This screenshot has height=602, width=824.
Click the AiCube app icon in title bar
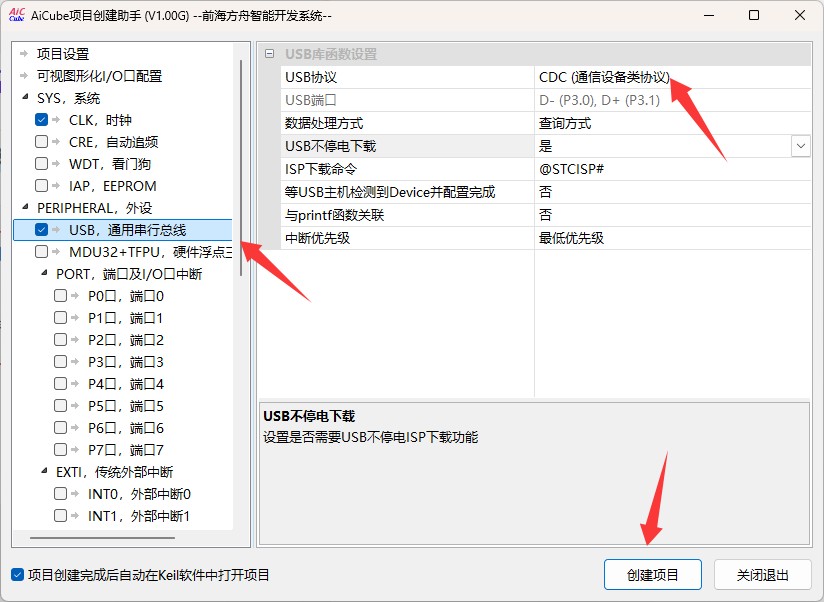coord(17,15)
